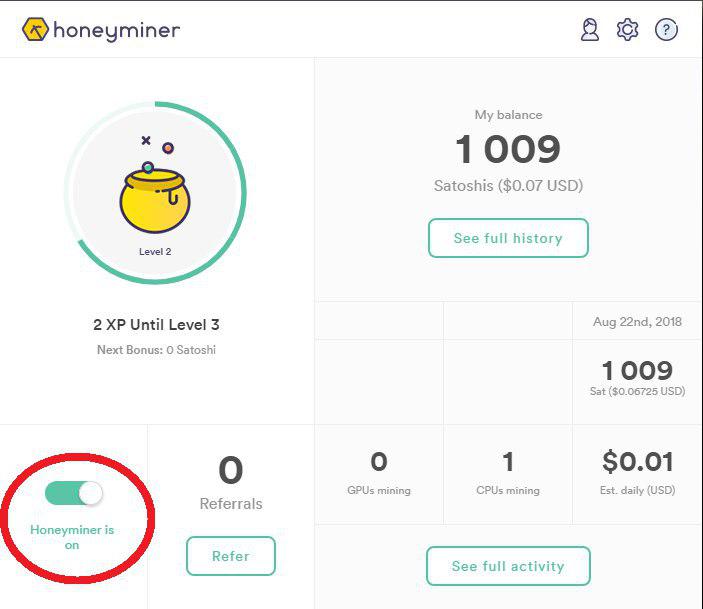703x609 pixels.
Task: Click the 2 XP Until Level 3 text
Action: click(156, 325)
